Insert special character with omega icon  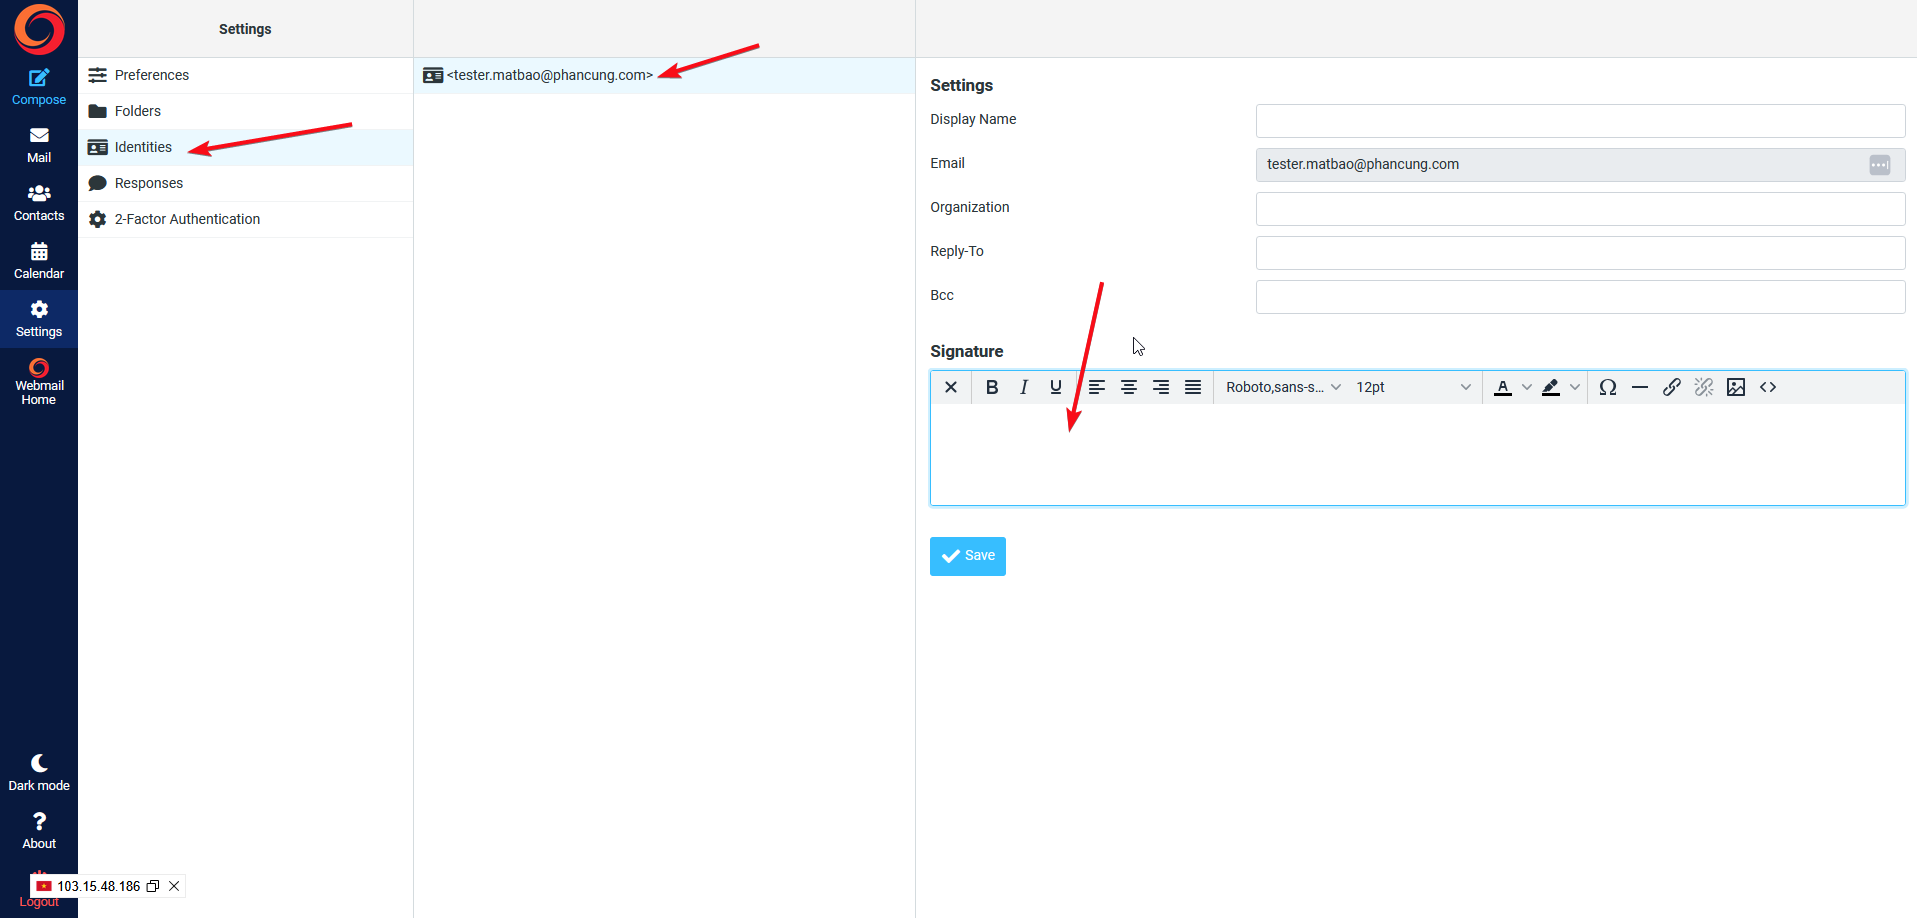pos(1607,387)
